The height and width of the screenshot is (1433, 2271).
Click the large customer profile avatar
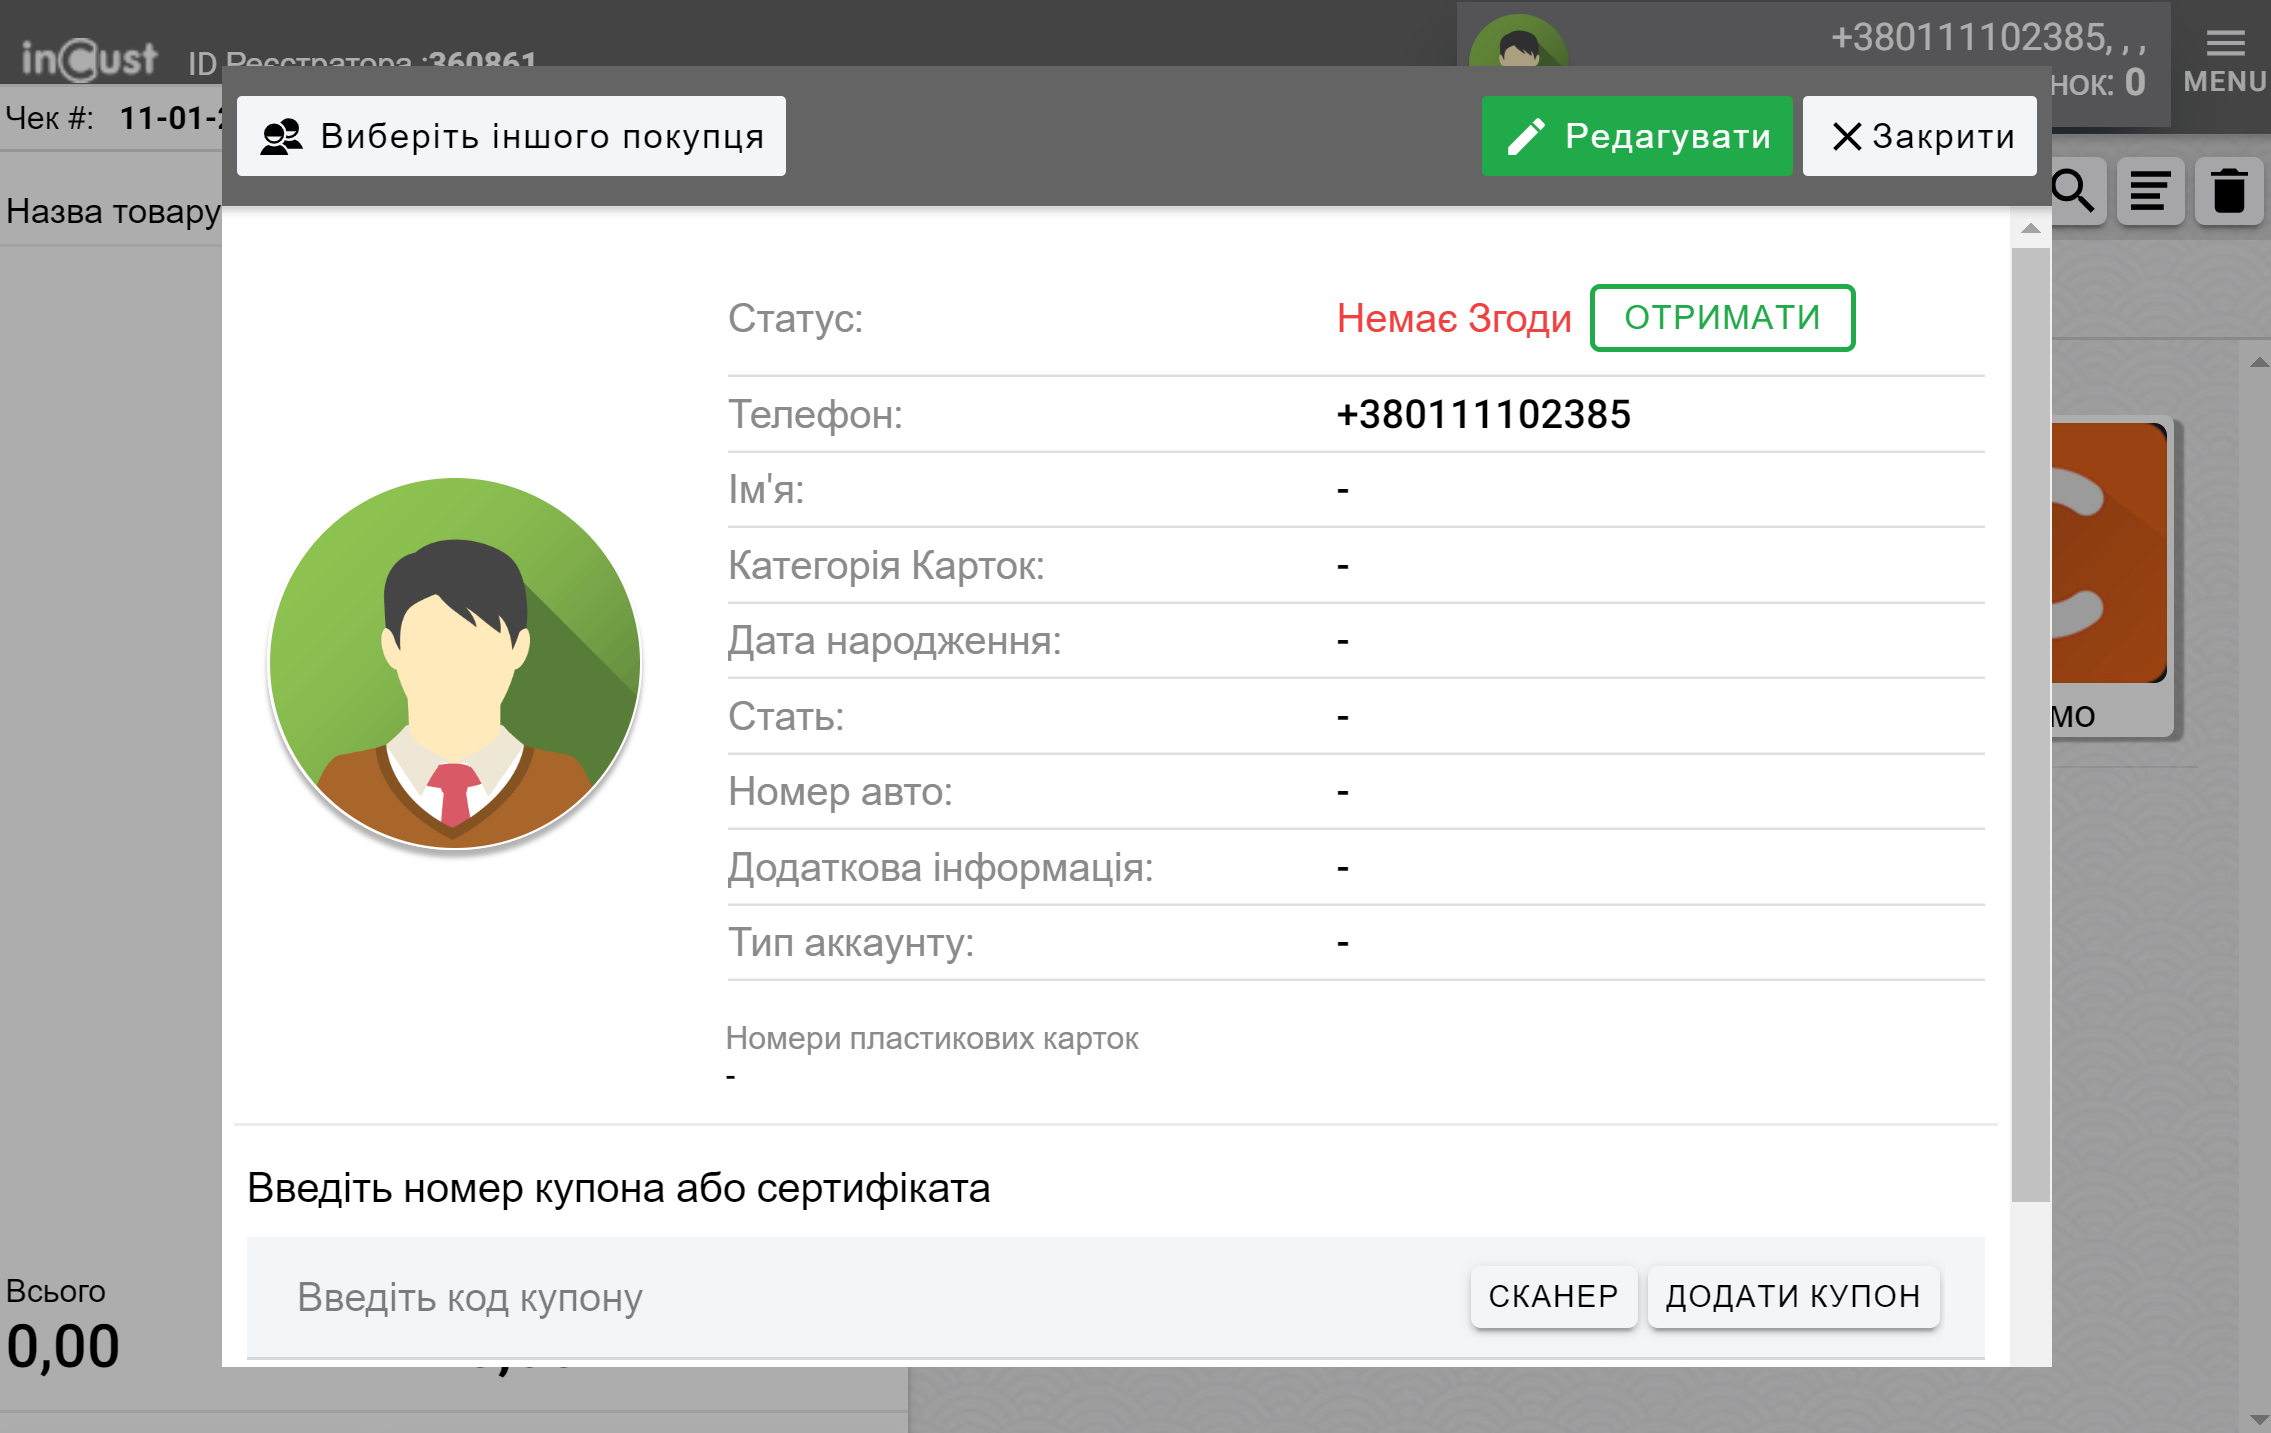pyautogui.click(x=455, y=663)
